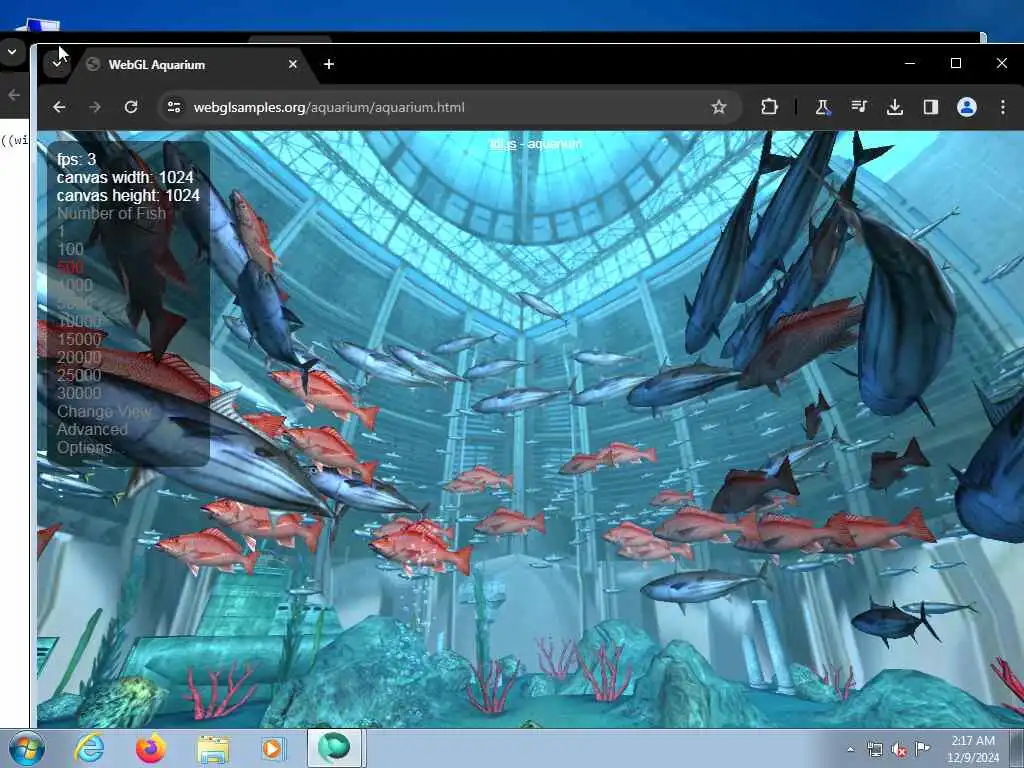Viewport: 1024px width, 768px height.
Task: Close the WebGL Aquarium tab
Action: click(293, 64)
